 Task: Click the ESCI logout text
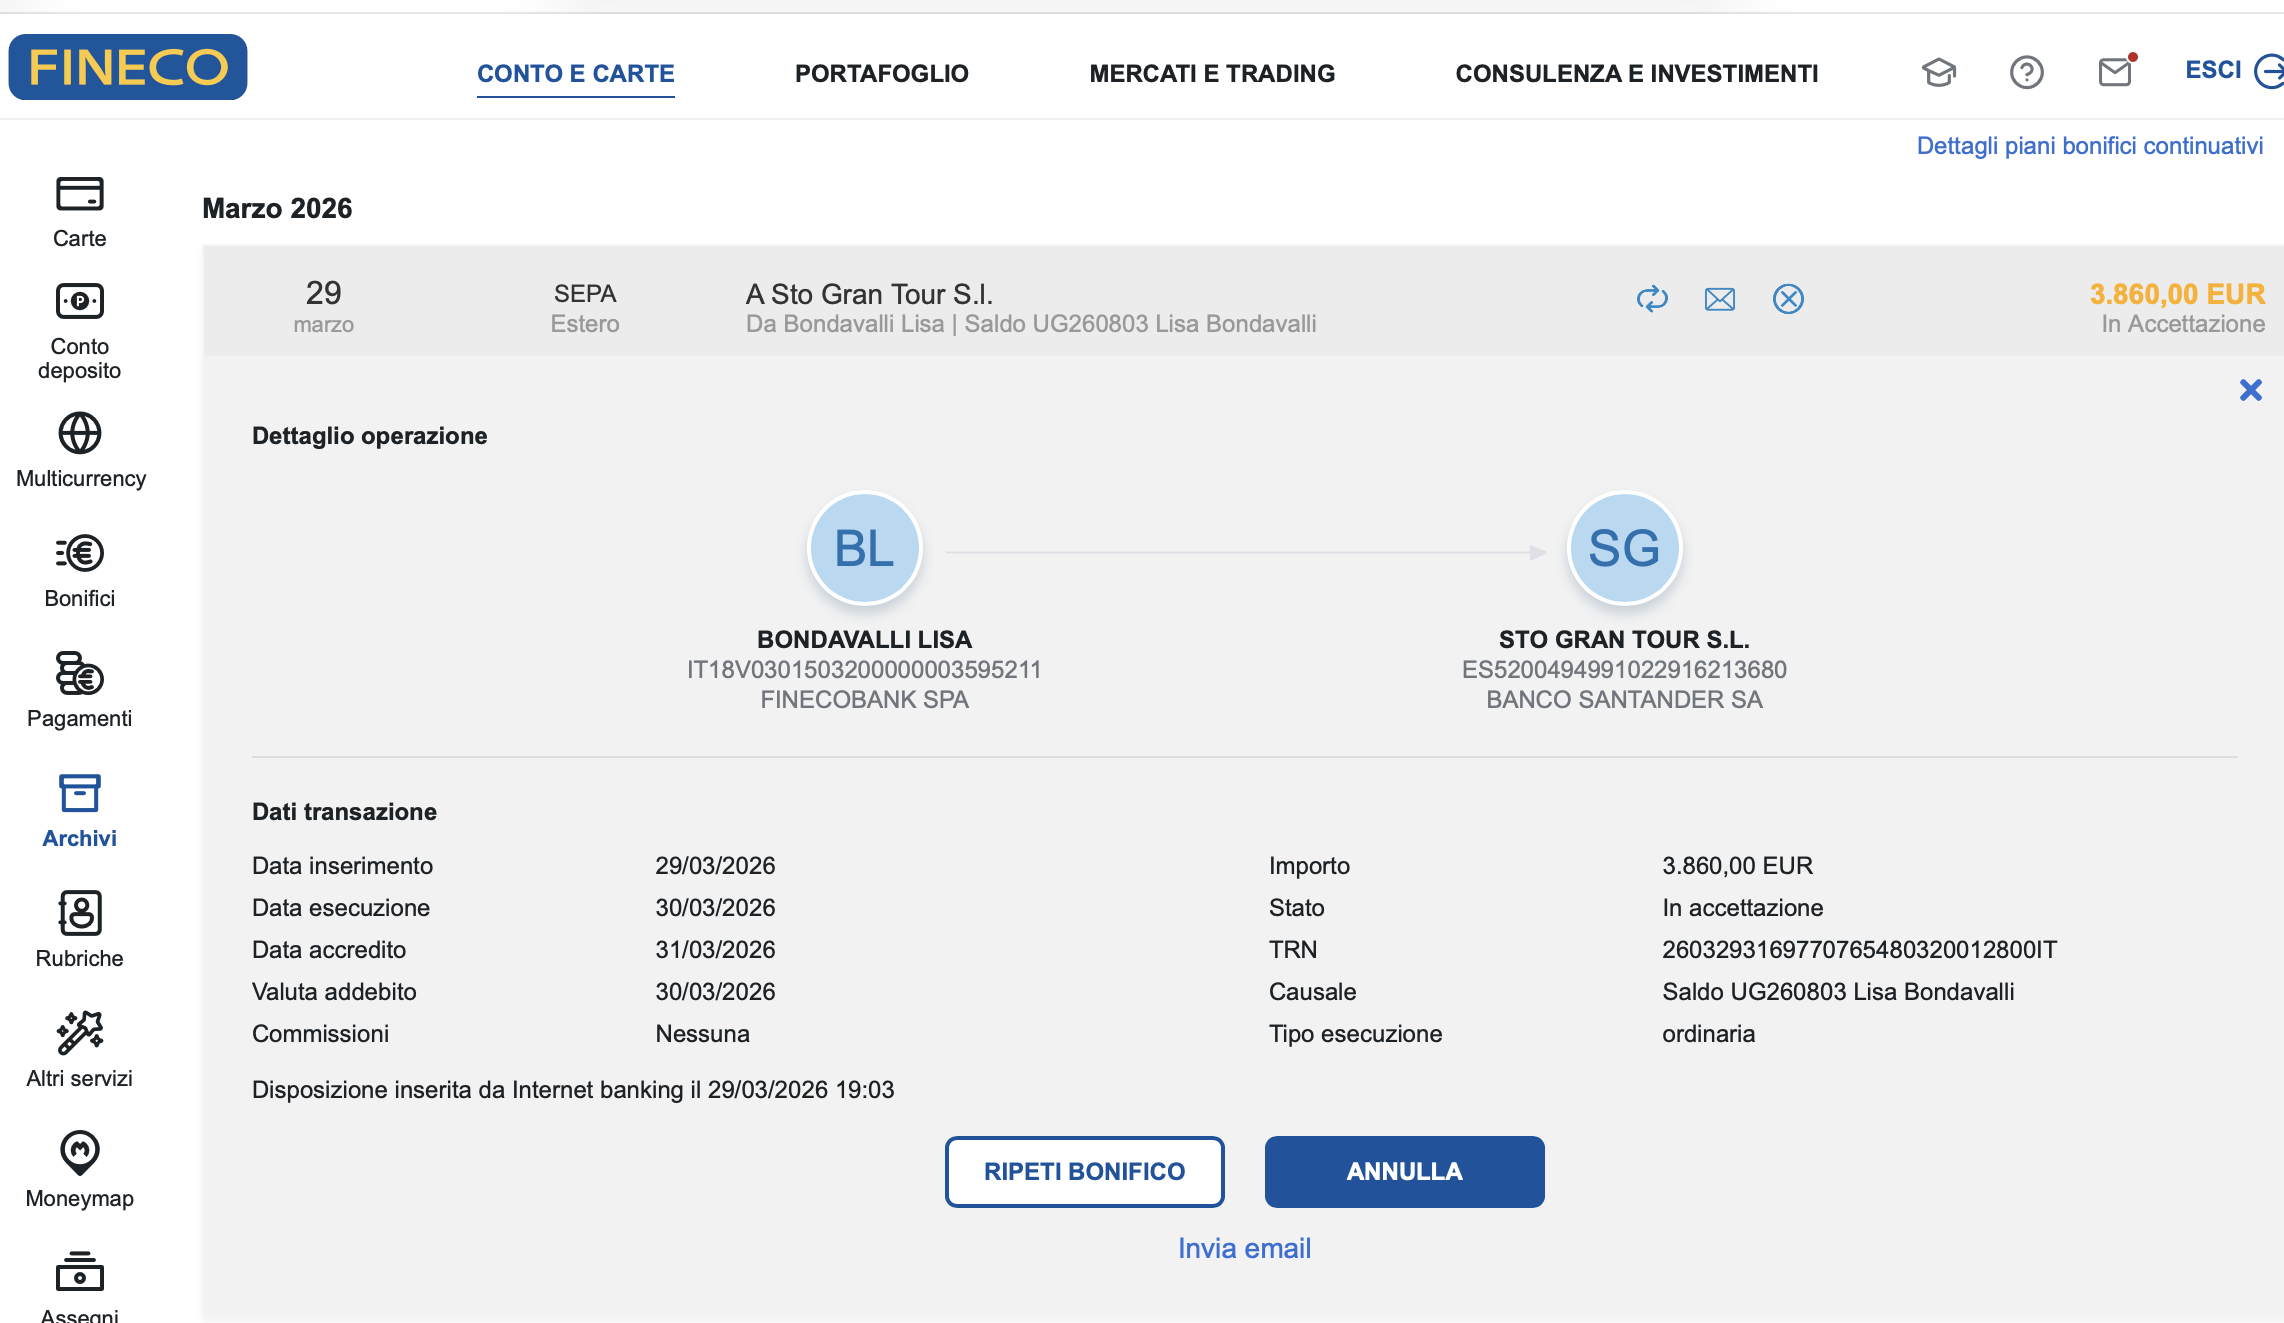(2213, 70)
